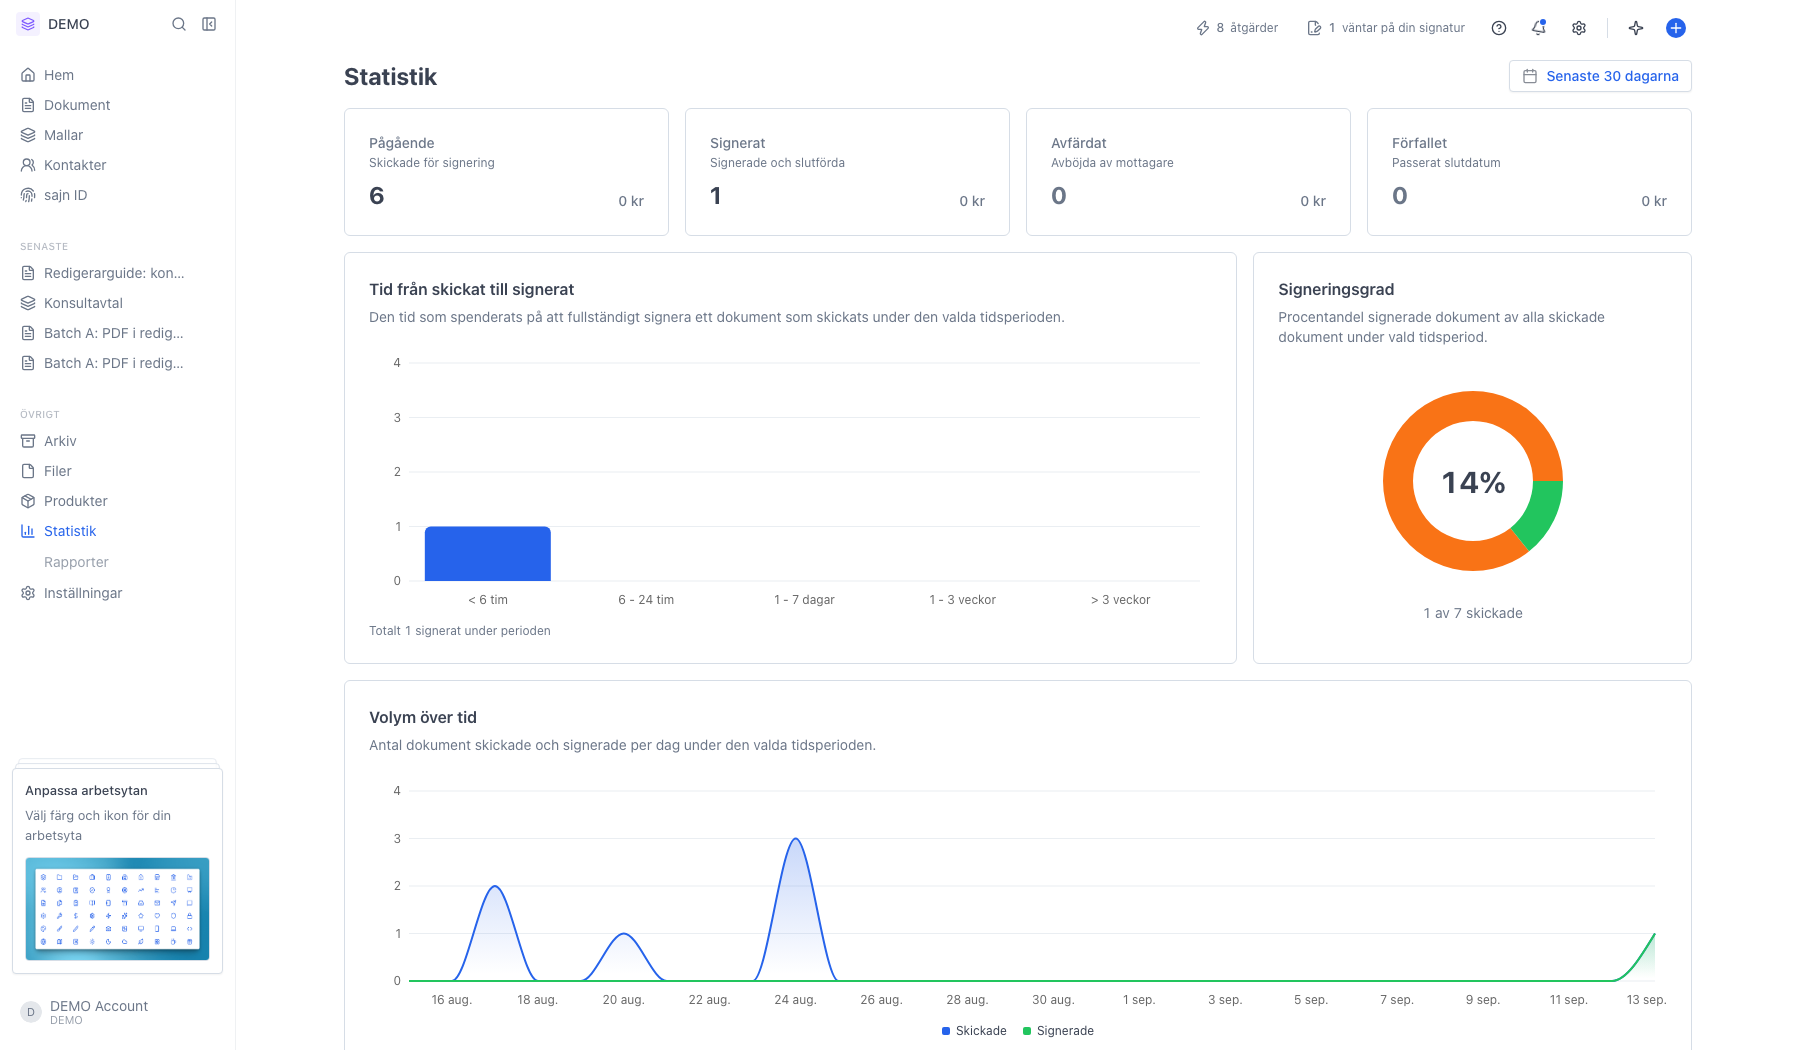The height and width of the screenshot is (1050, 1800).
Task: Open the Avfärdat statistics card
Action: tap(1188, 172)
